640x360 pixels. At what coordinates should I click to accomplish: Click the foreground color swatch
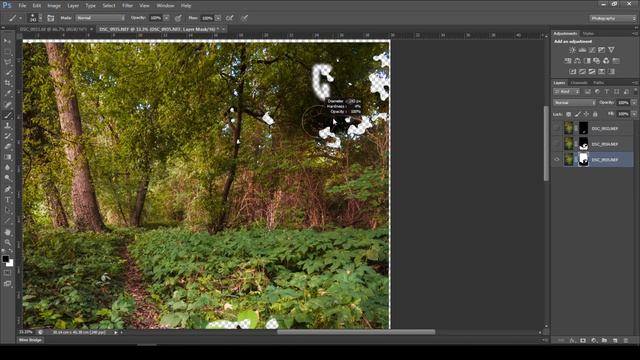[5, 259]
